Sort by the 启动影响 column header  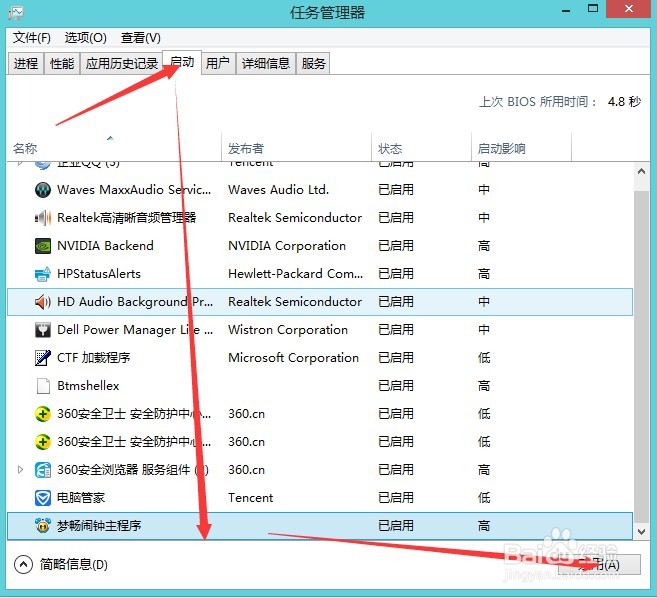coord(521,148)
